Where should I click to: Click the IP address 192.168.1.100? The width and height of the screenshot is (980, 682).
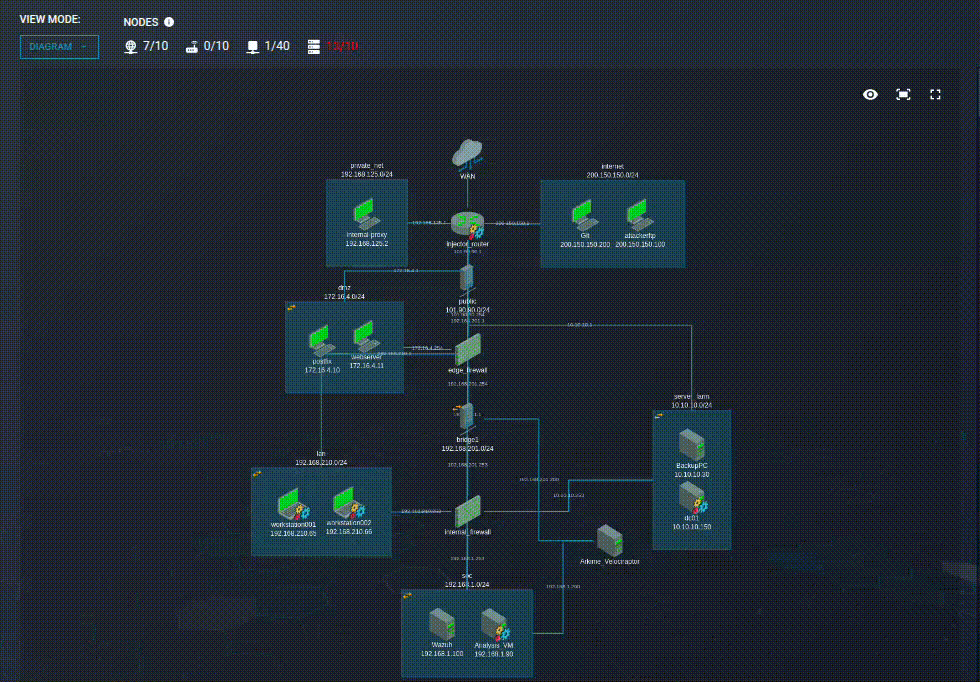[x=442, y=654]
